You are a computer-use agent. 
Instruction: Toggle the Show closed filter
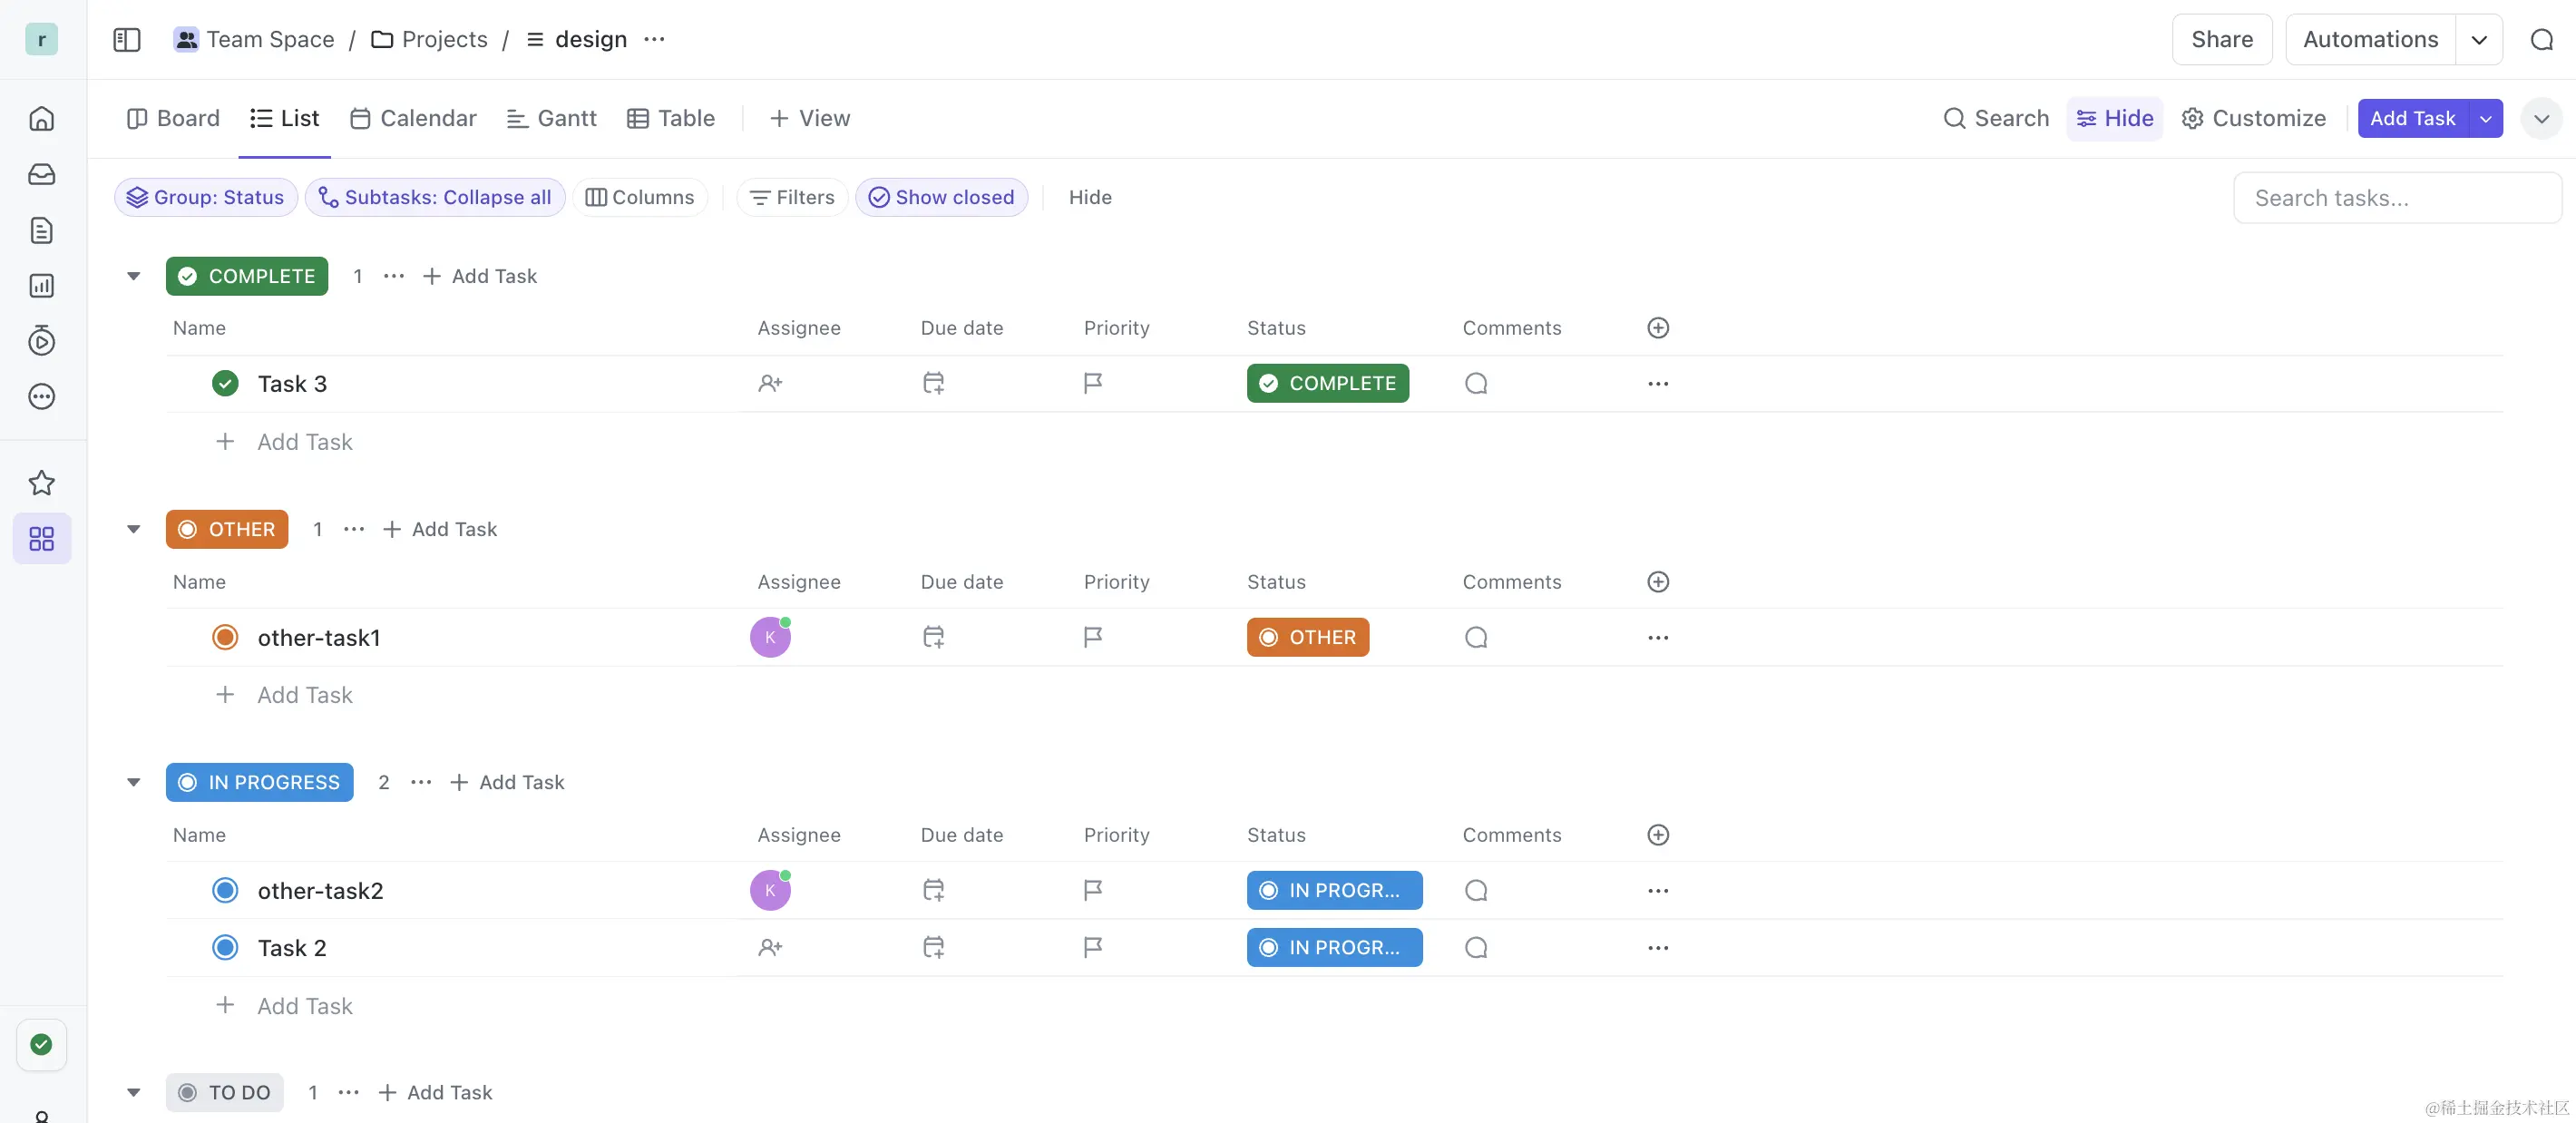click(941, 198)
